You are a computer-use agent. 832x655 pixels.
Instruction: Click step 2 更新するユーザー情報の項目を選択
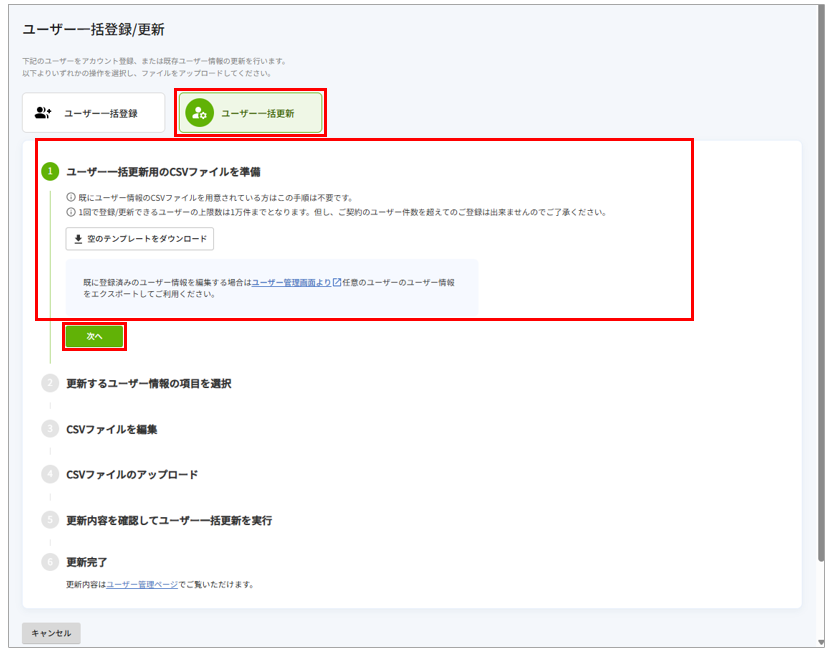click(149, 383)
